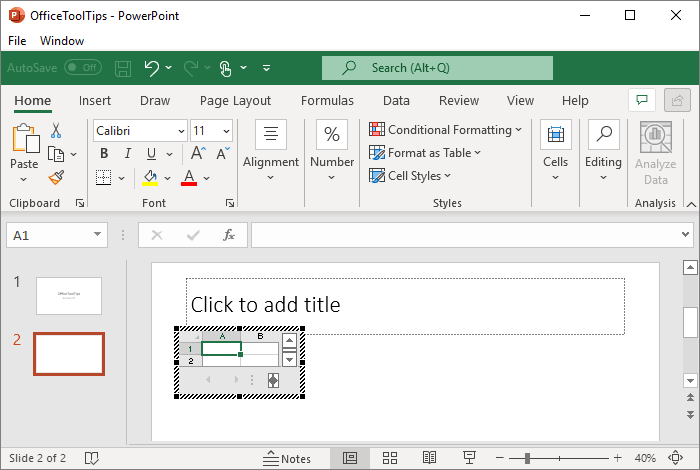The width and height of the screenshot is (700, 470).
Task: Switch to the Data tab
Action: 396,100
